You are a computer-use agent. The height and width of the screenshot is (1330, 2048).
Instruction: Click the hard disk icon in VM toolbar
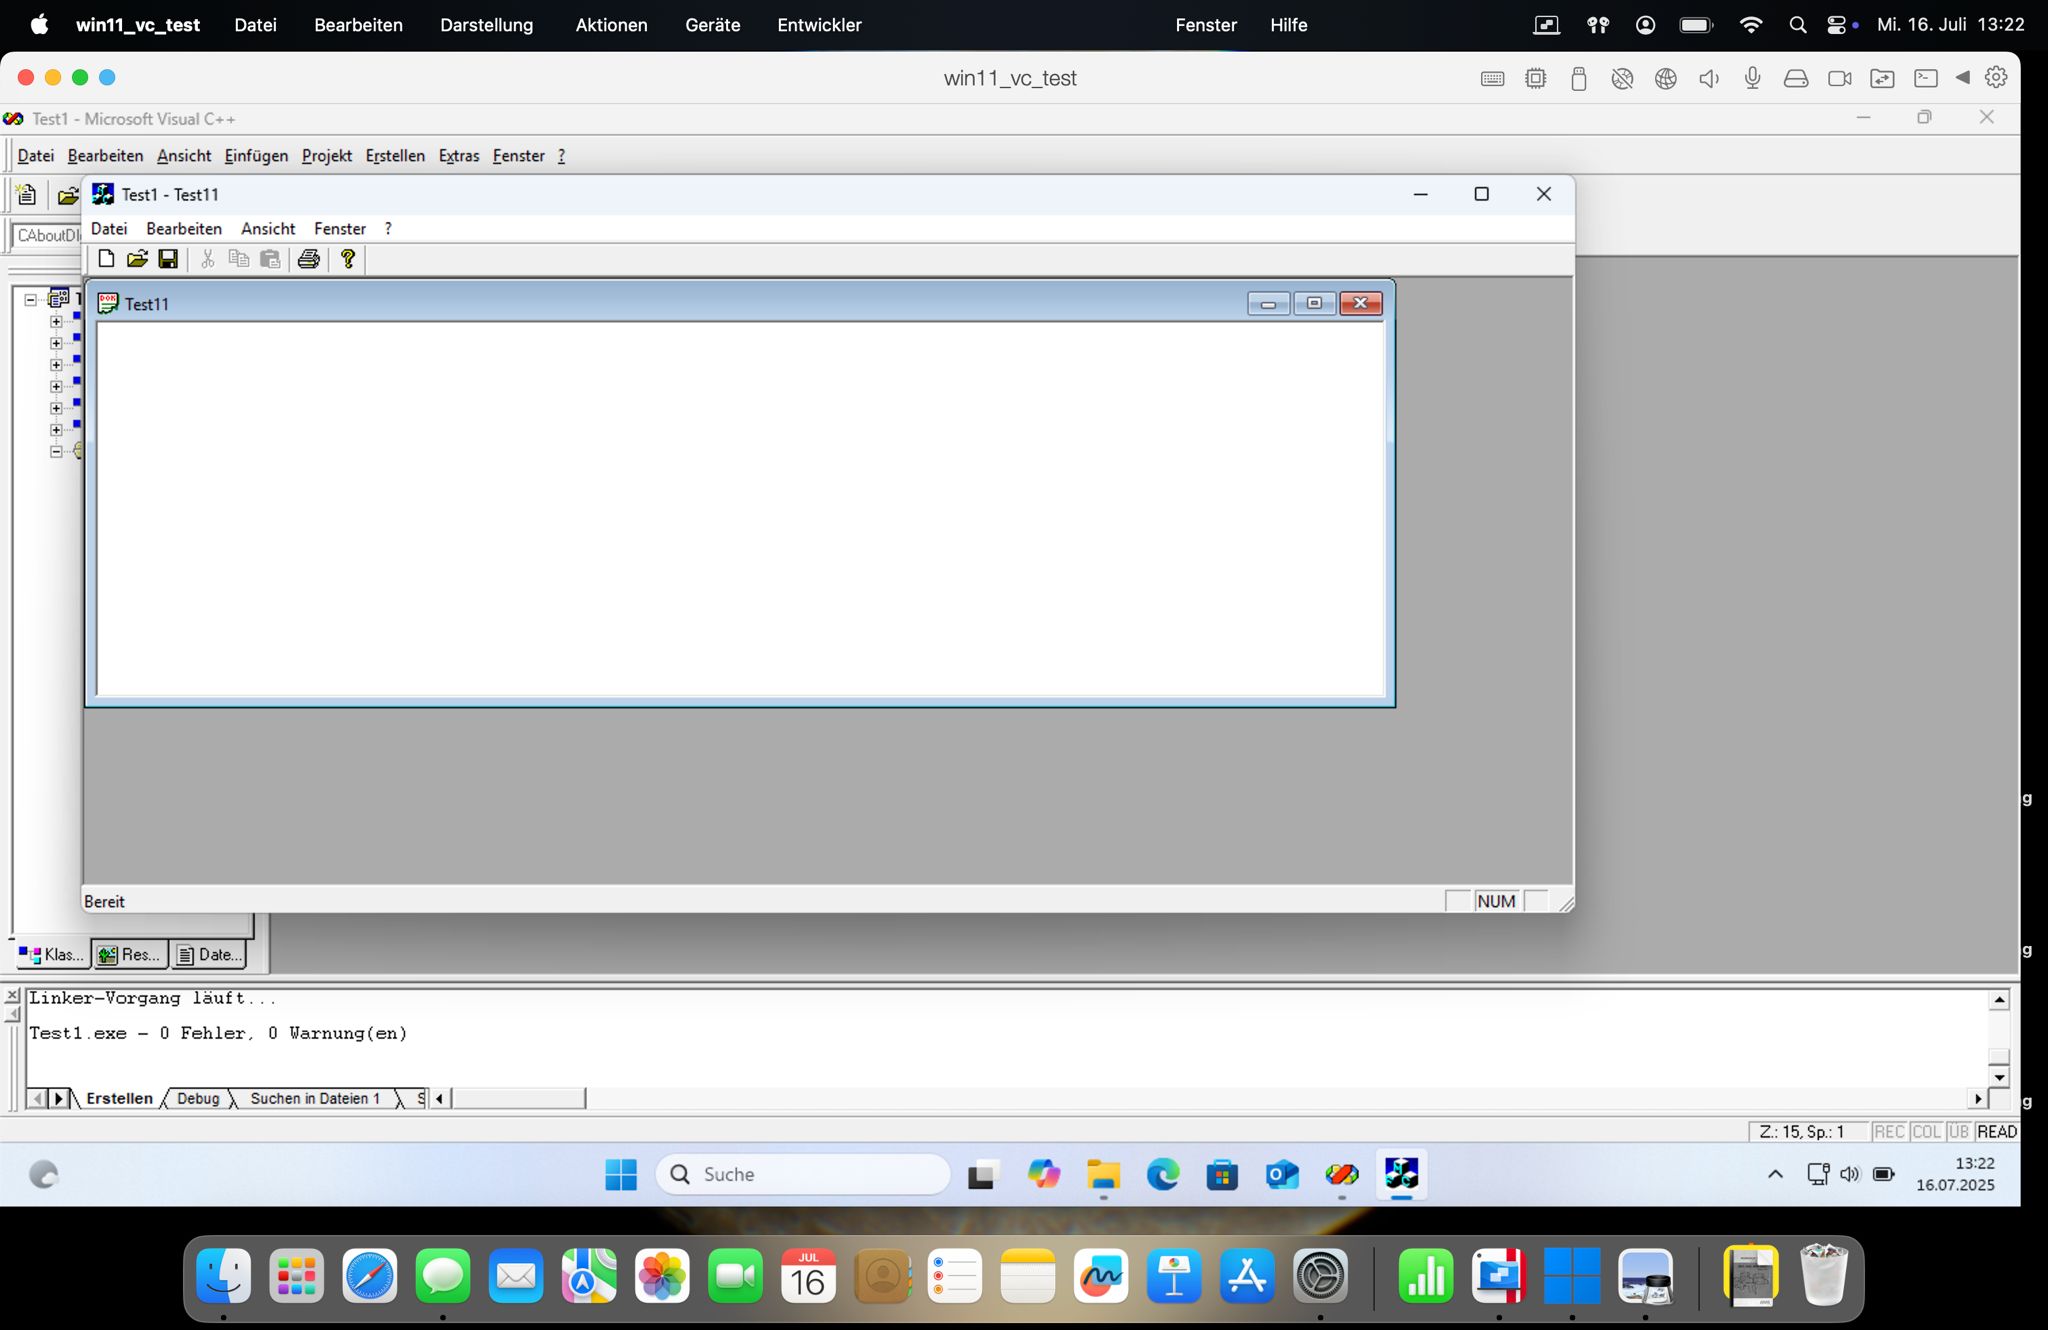pyautogui.click(x=1796, y=78)
